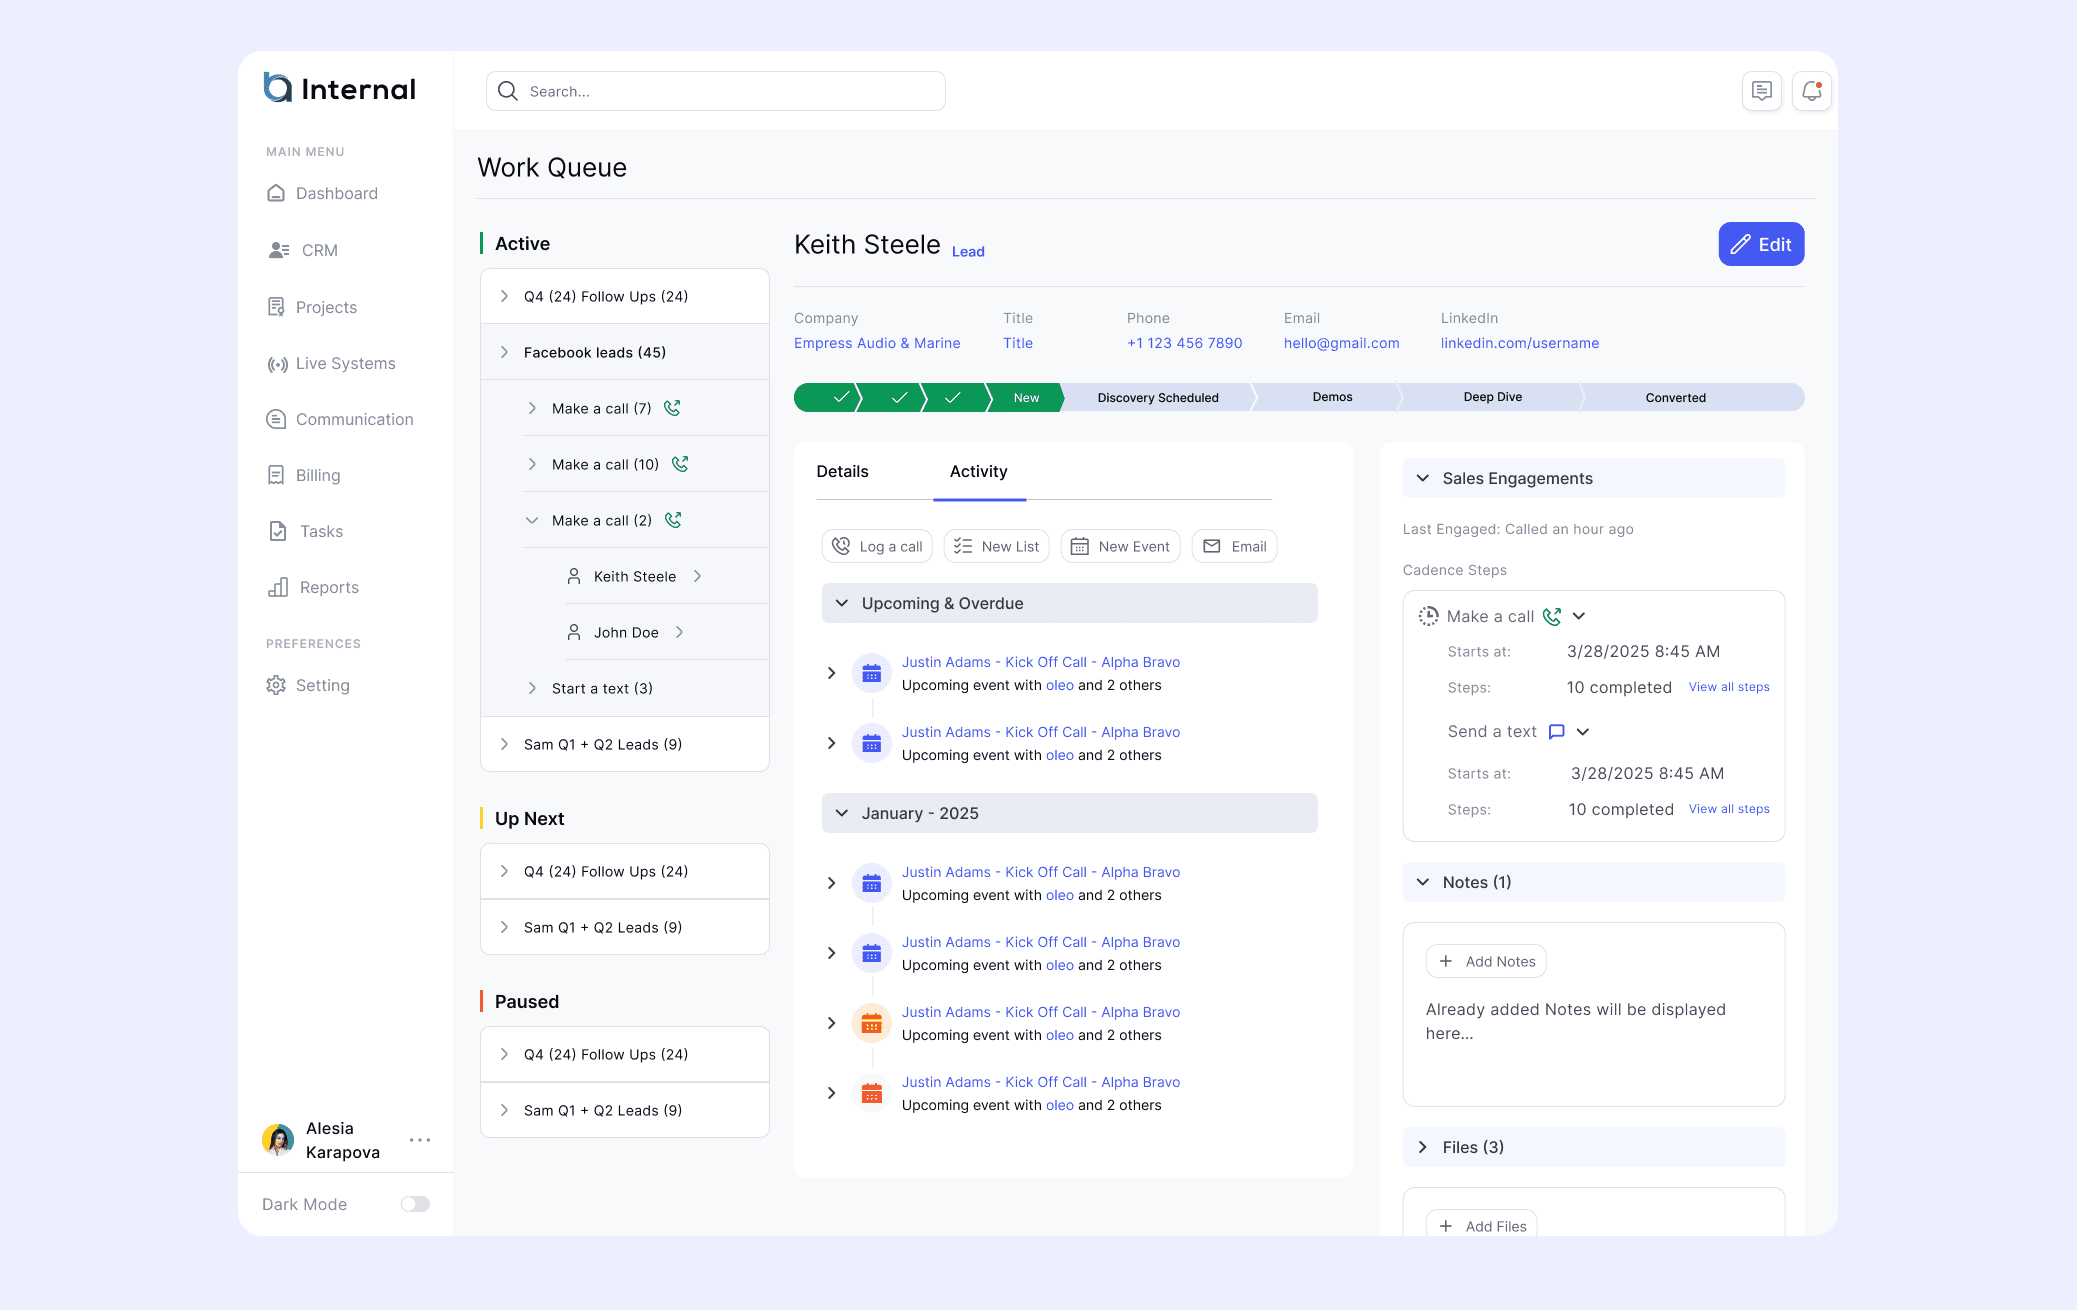Toggle Dark Mode switch

click(x=415, y=1204)
